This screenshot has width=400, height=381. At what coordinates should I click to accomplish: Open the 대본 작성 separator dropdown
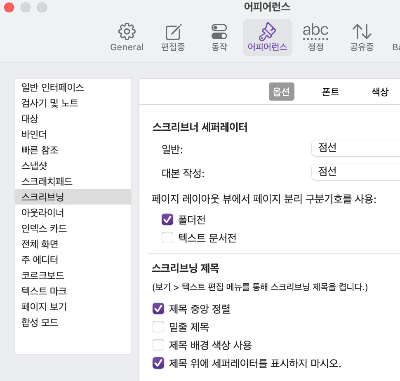(x=356, y=172)
